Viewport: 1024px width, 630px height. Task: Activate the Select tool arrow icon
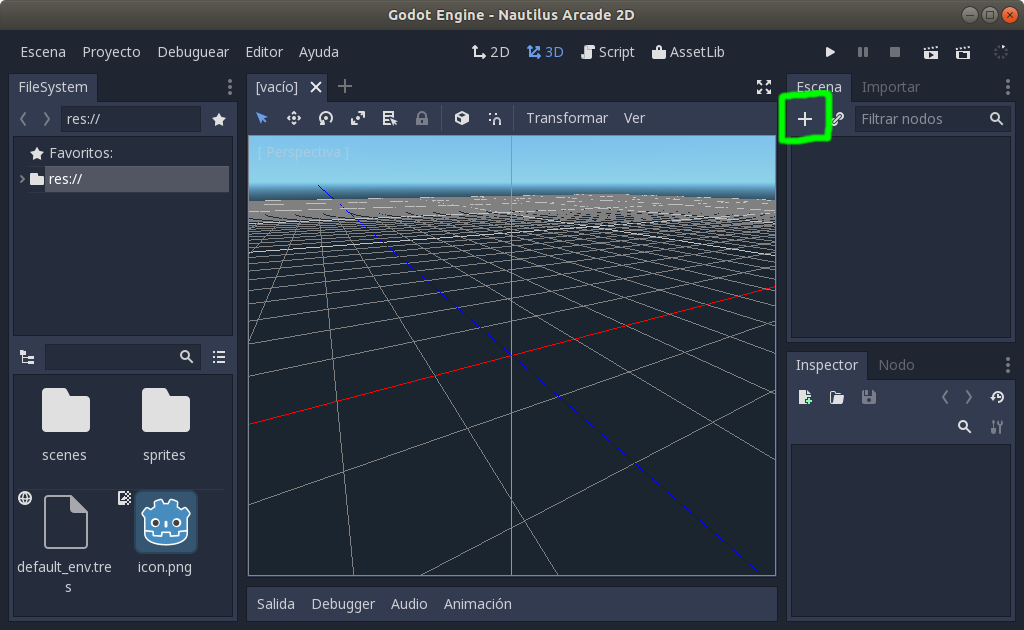pyautogui.click(x=263, y=118)
